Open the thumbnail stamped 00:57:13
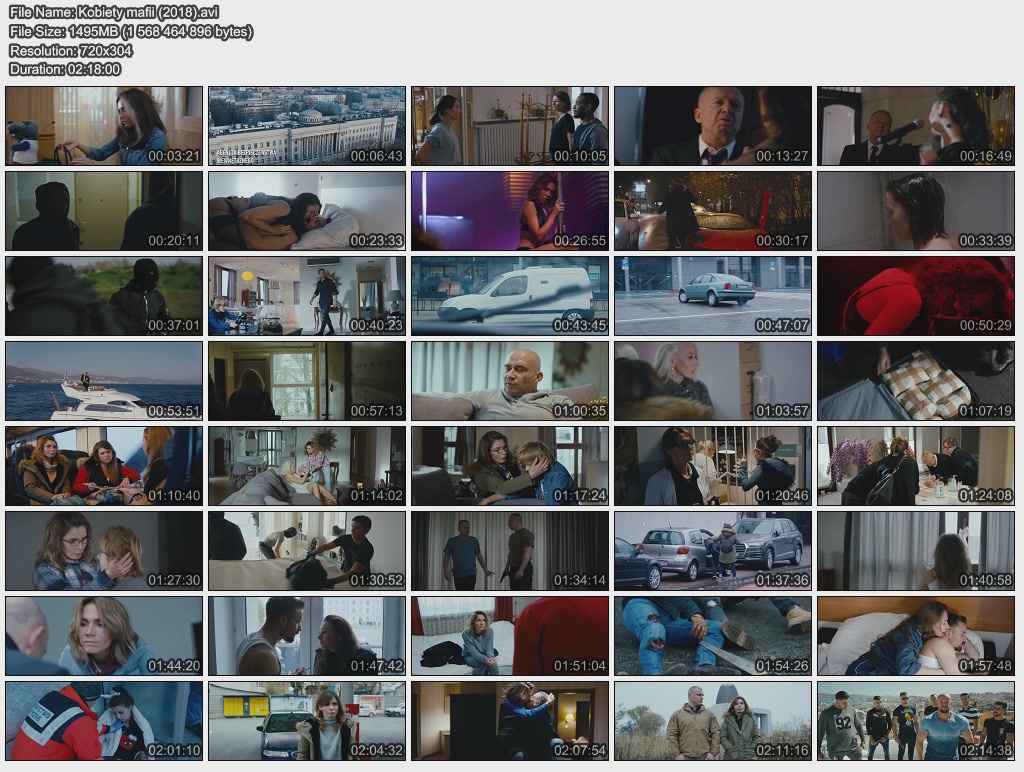 [307, 381]
